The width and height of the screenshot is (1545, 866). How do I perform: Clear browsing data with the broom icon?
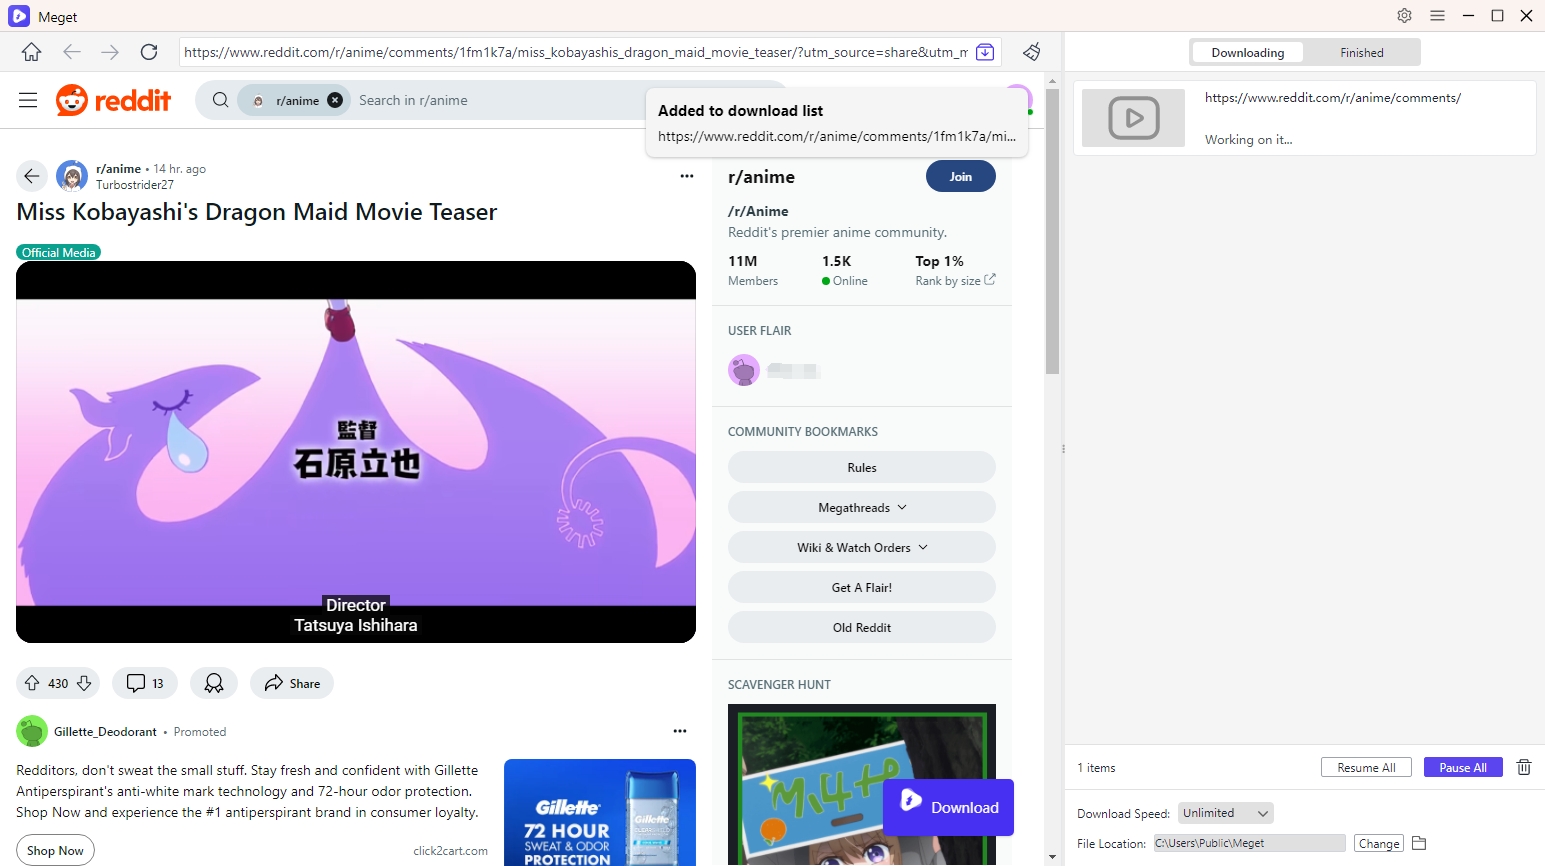click(1032, 52)
